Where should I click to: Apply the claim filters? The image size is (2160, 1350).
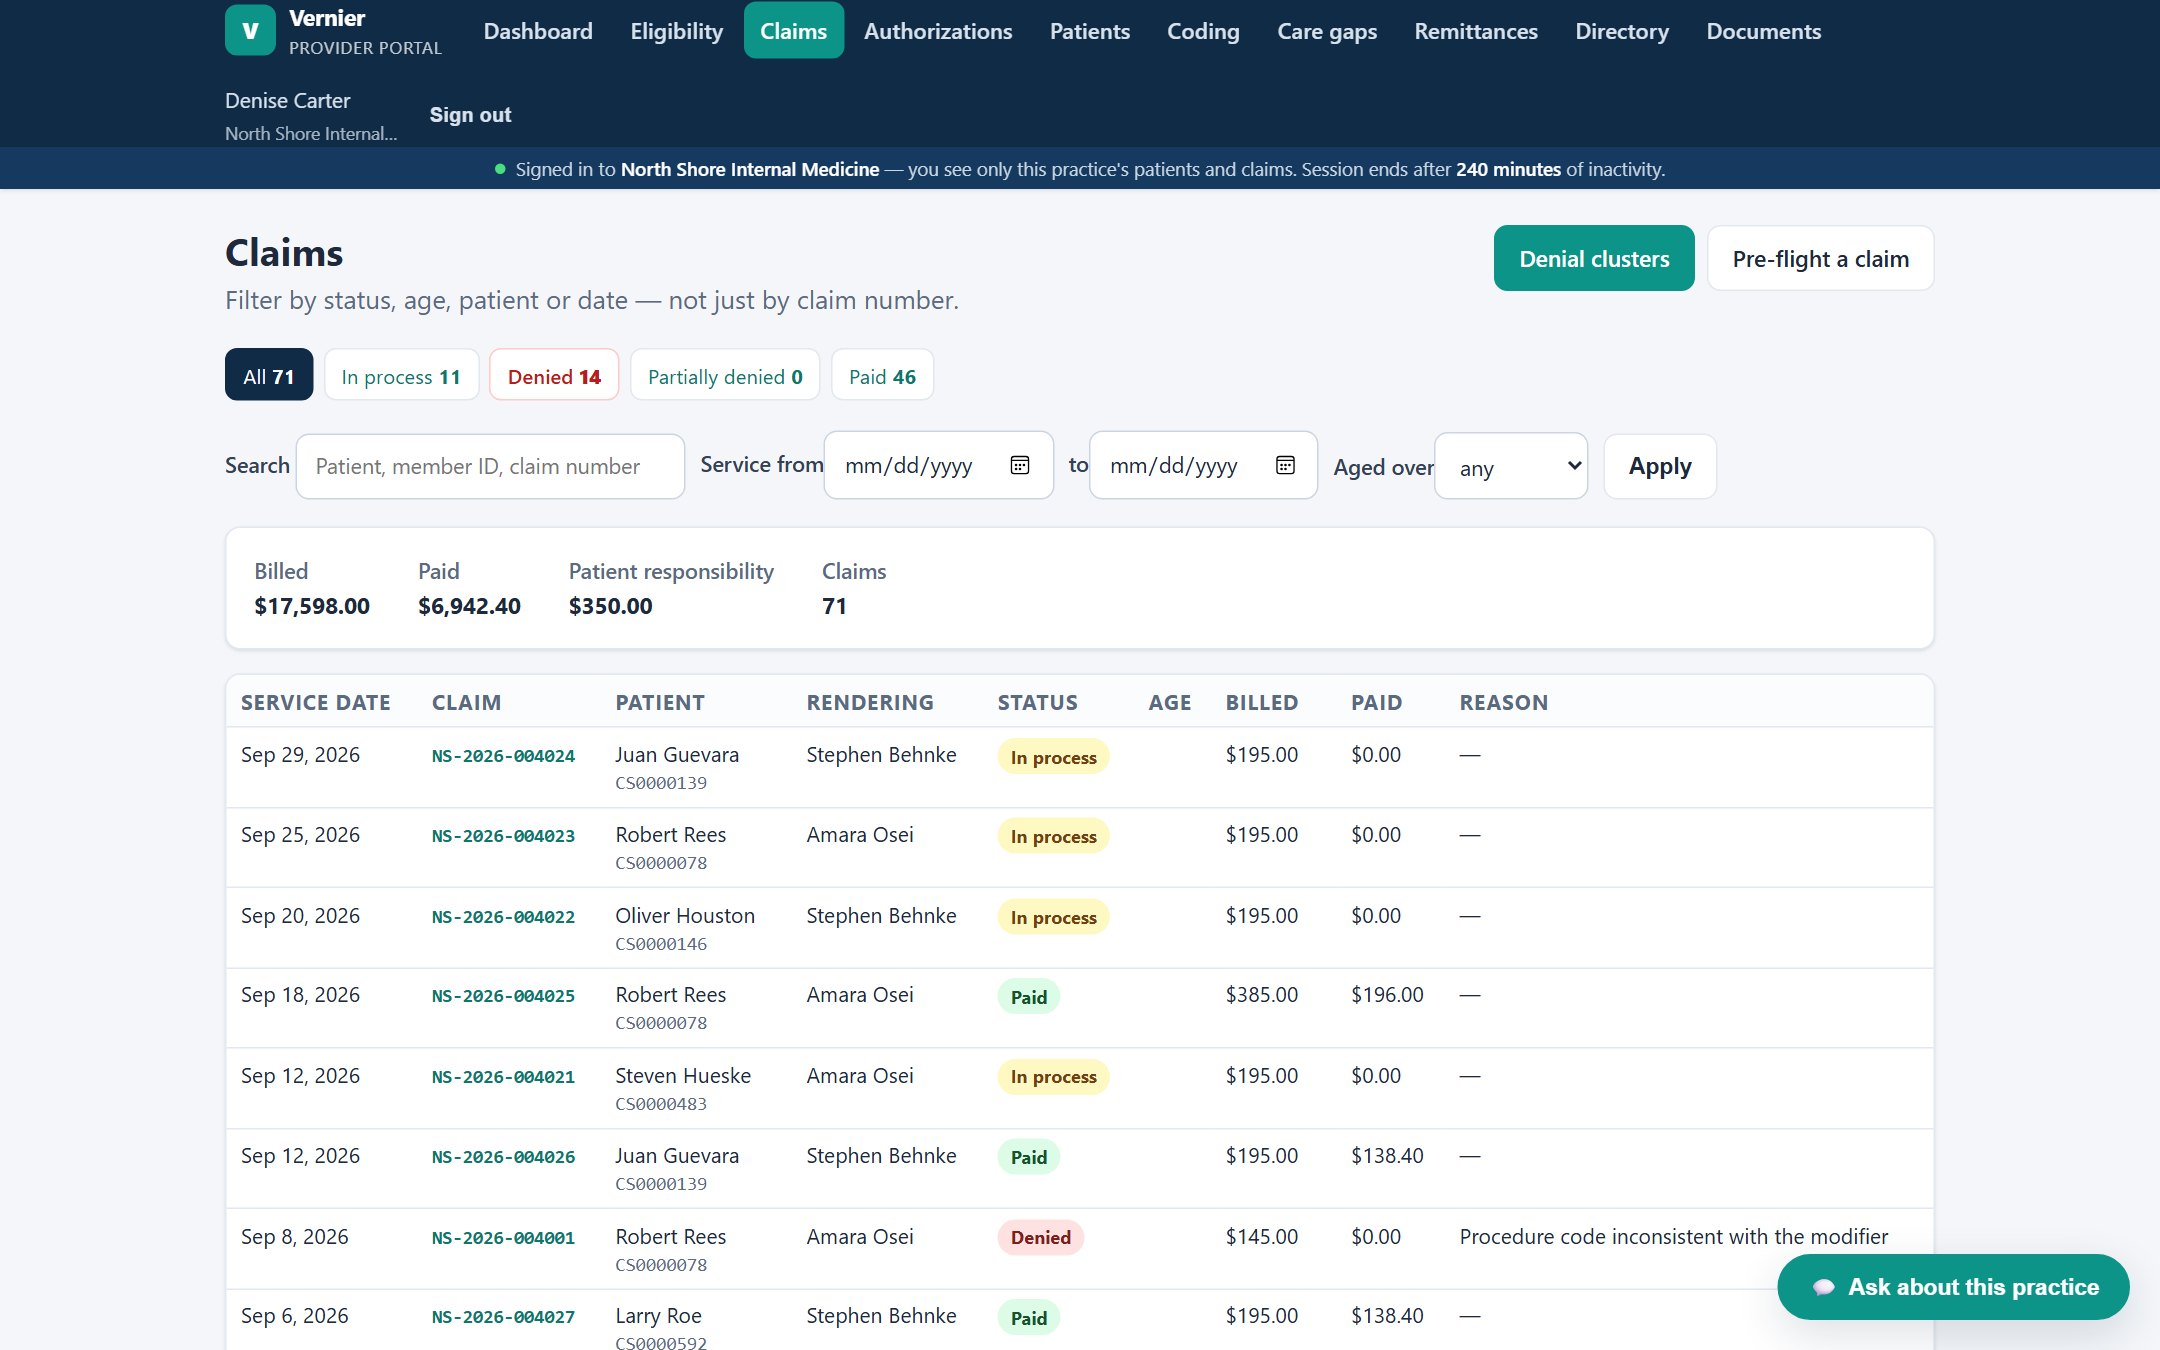point(1660,466)
